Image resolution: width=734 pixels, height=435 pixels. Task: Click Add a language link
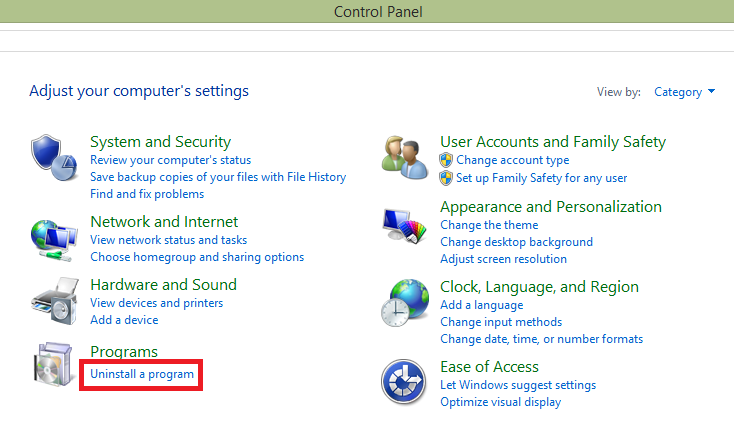(481, 305)
